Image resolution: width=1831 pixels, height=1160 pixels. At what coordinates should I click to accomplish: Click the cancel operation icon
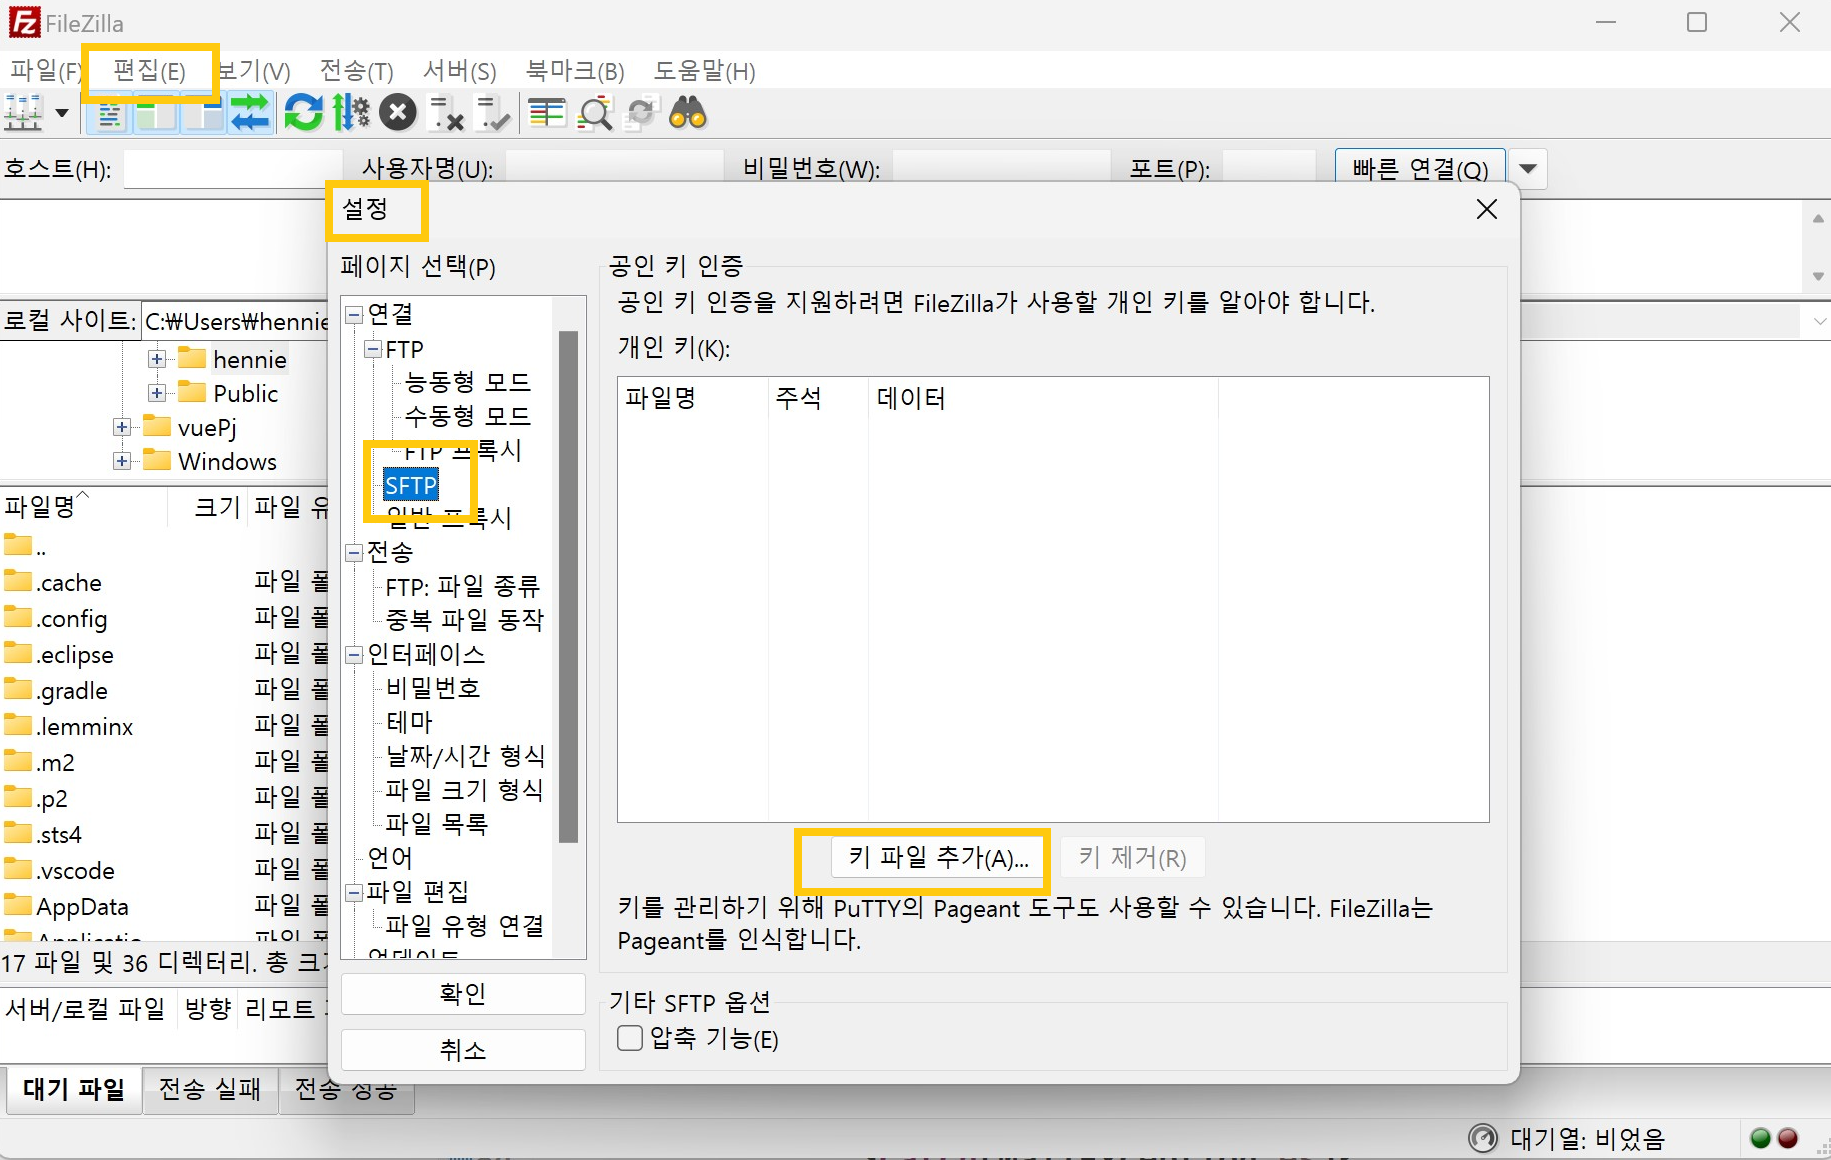[398, 113]
